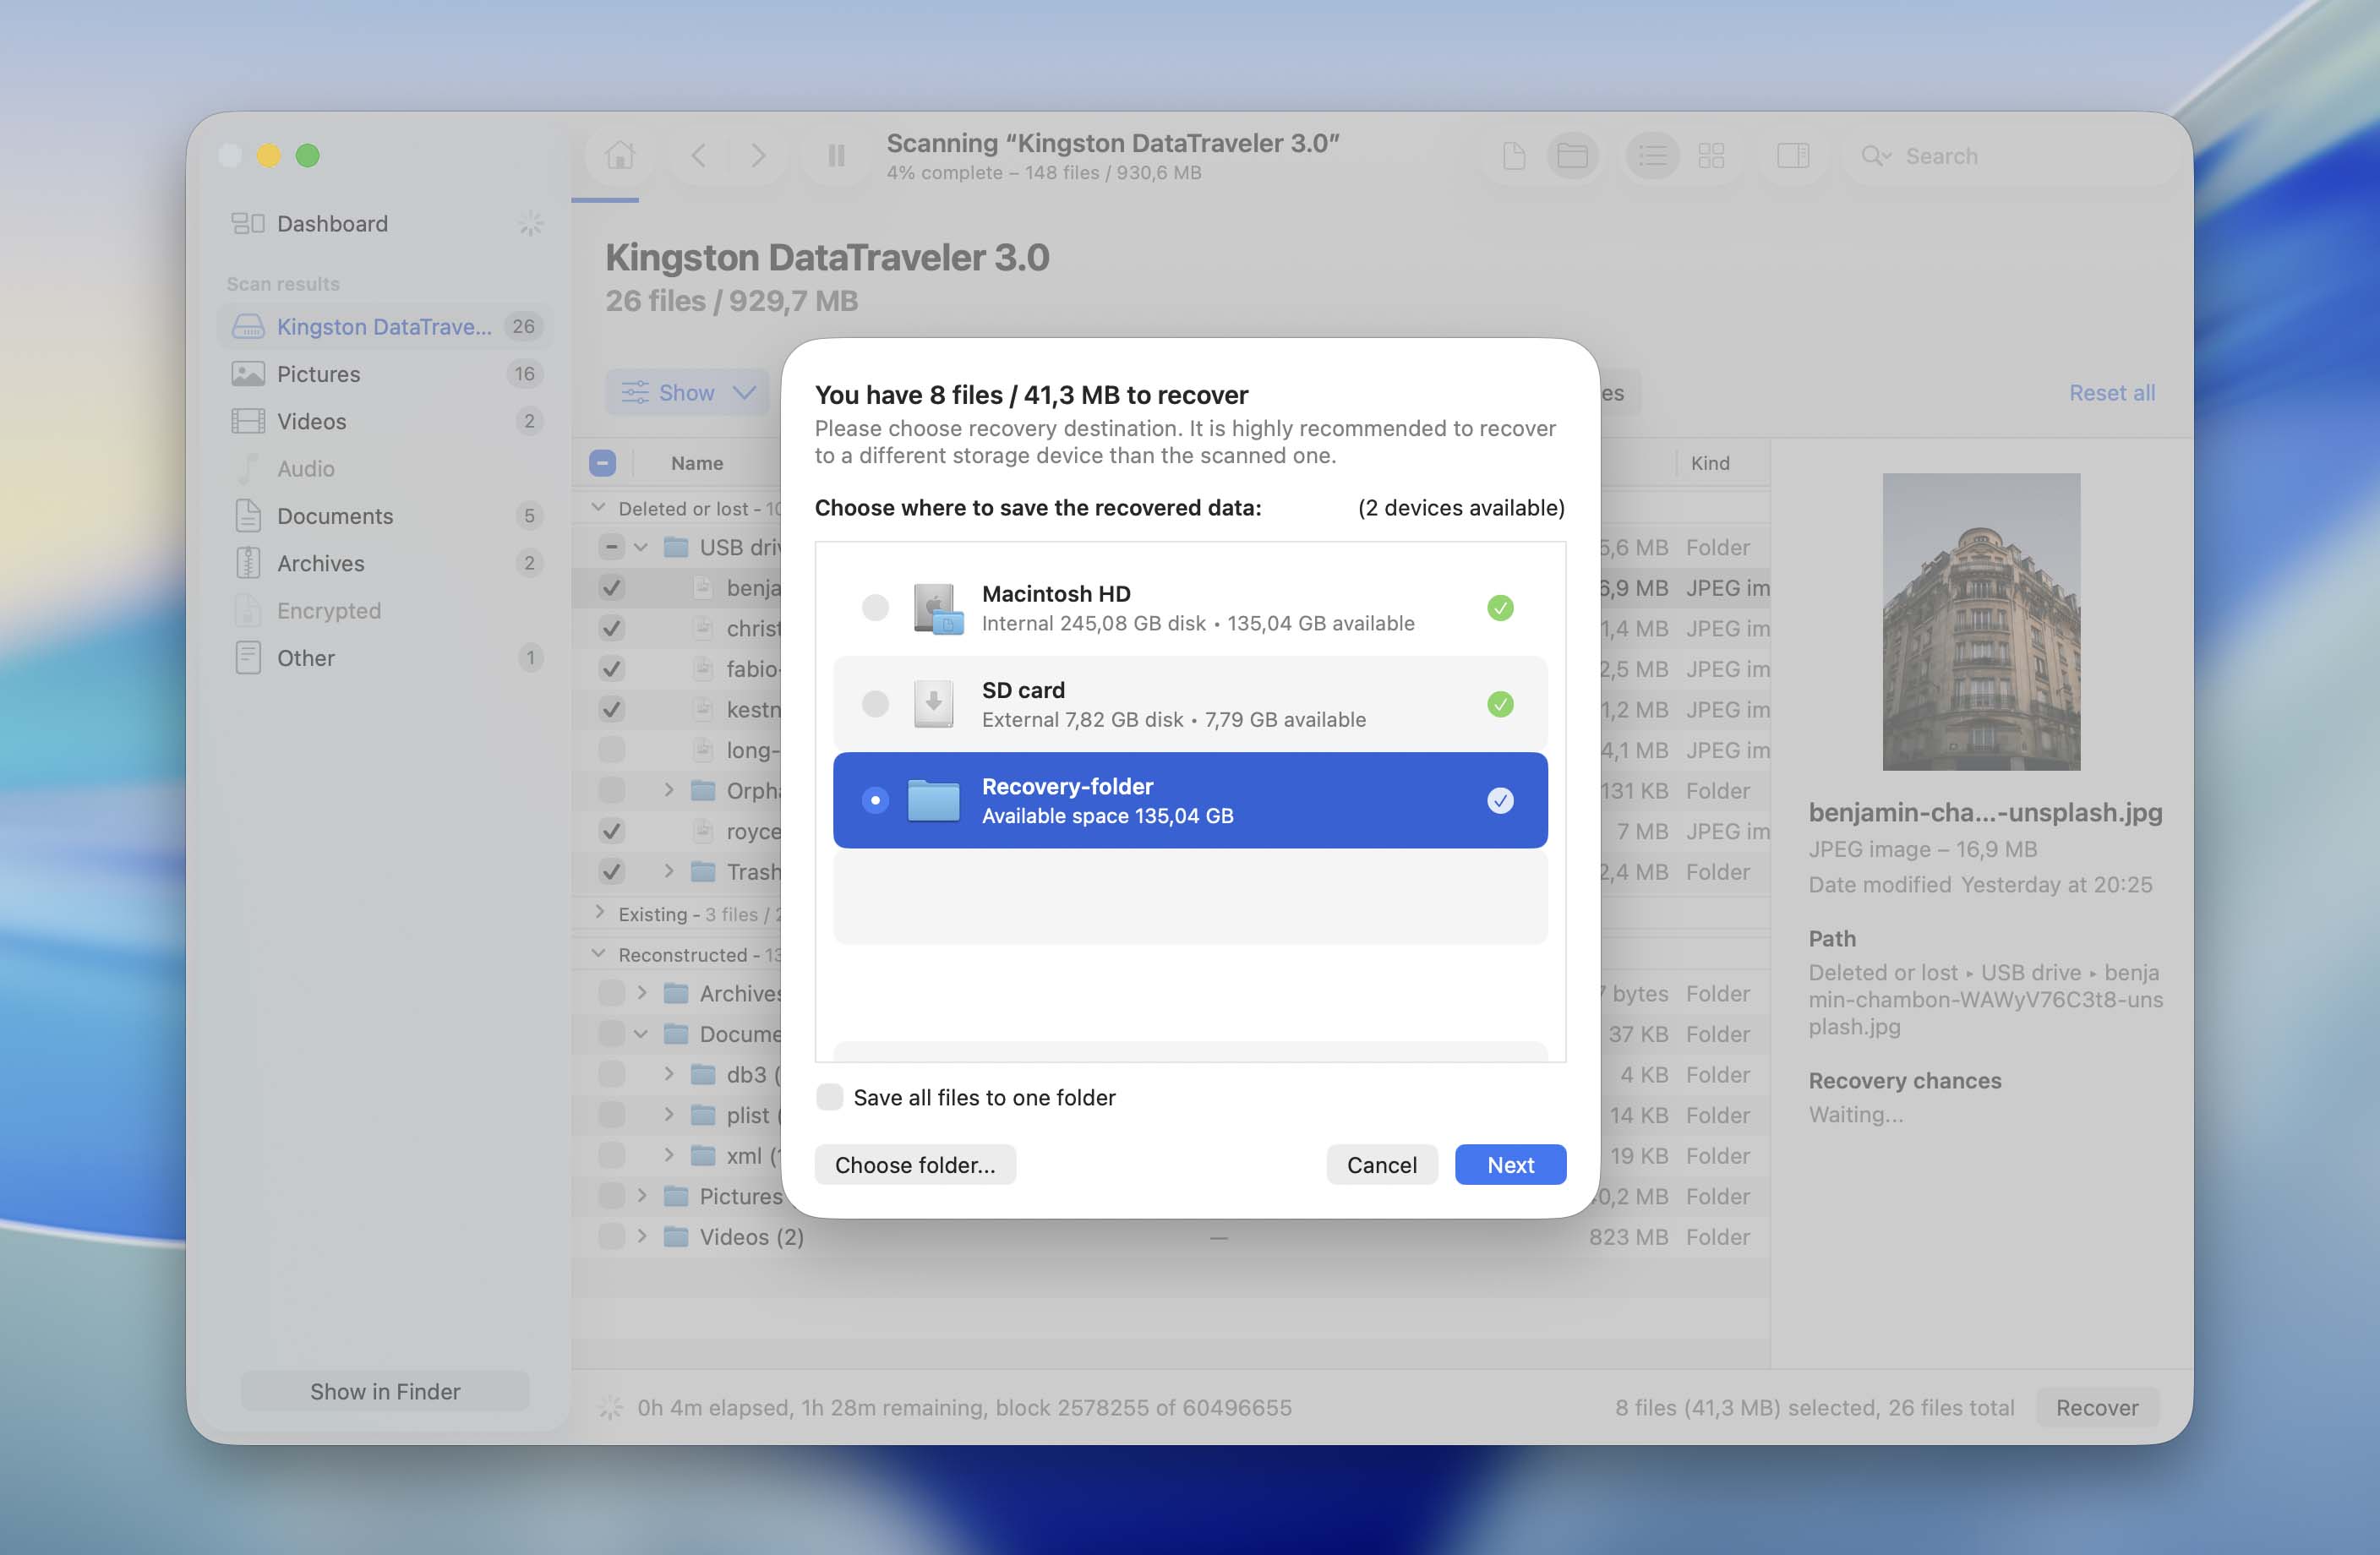Uncheck the benja file checkbox
The height and width of the screenshot is (1555, 2380).
[x=611, y=588]
